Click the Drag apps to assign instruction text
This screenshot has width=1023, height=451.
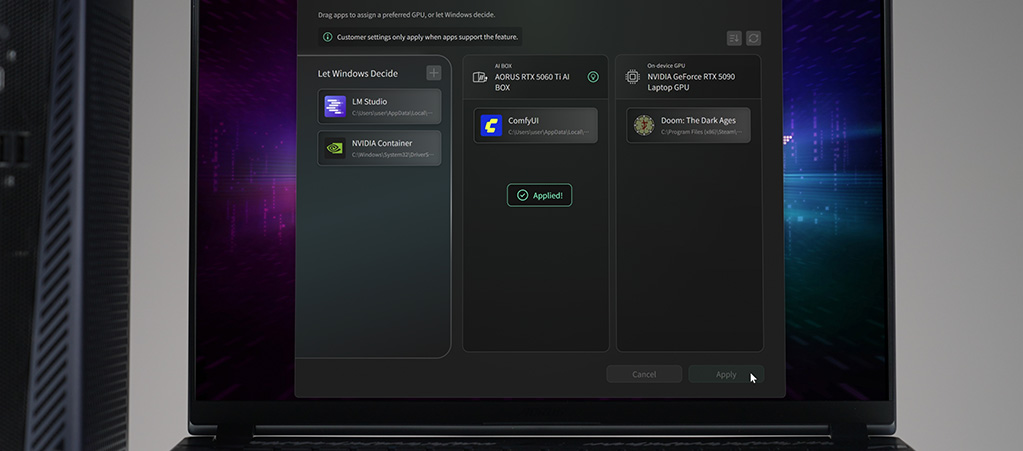point(406,14)
